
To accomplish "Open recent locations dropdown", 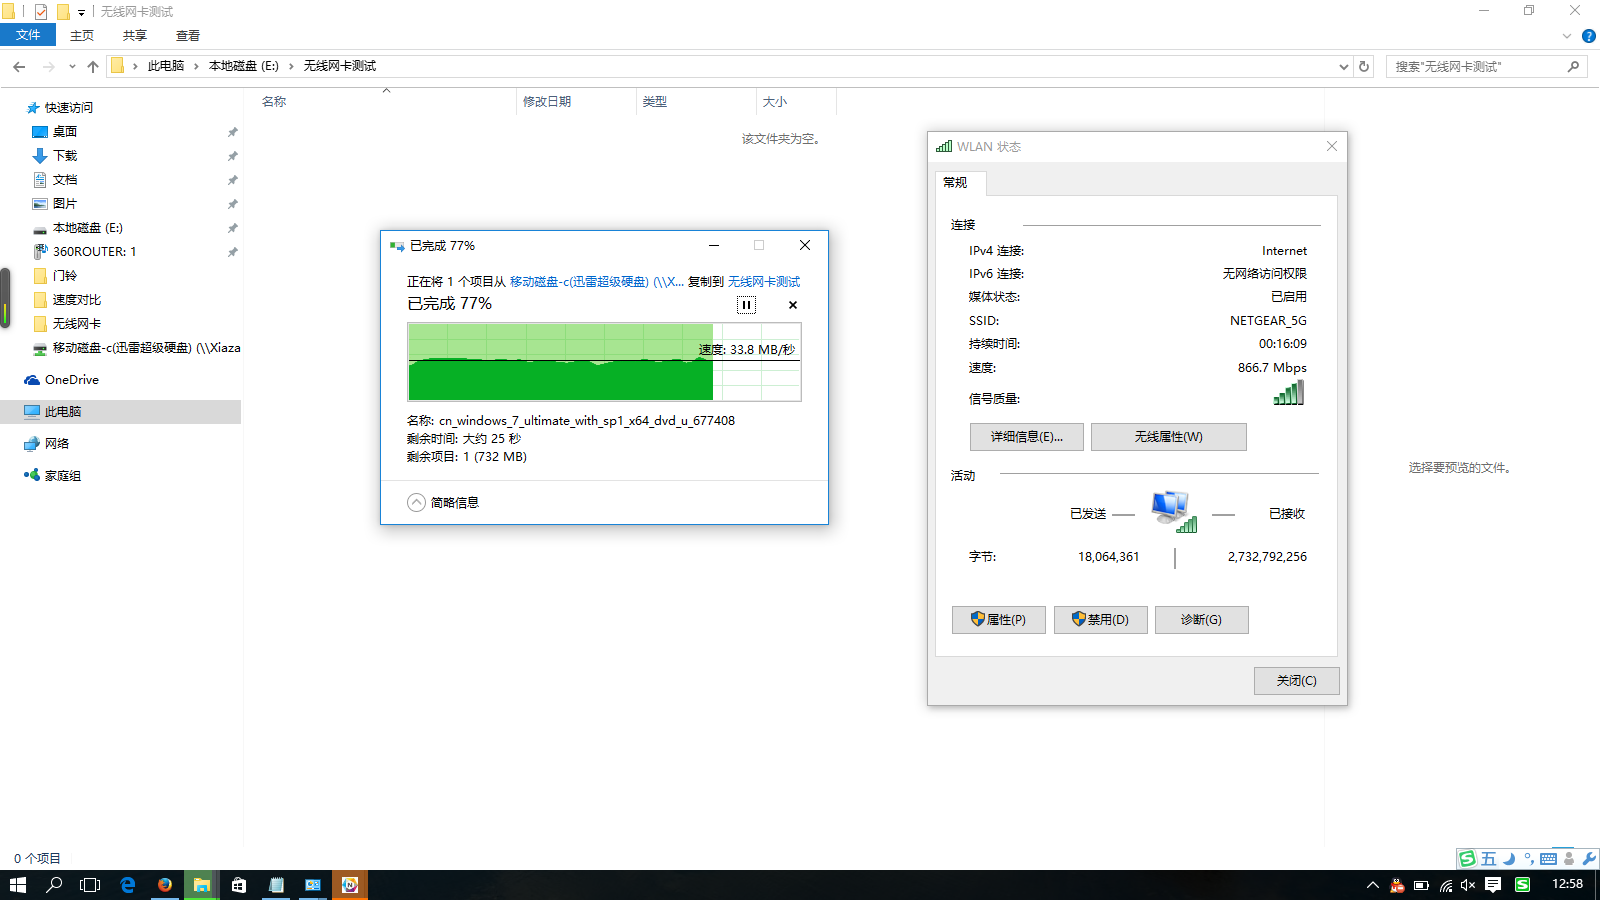I will [72, 67].
